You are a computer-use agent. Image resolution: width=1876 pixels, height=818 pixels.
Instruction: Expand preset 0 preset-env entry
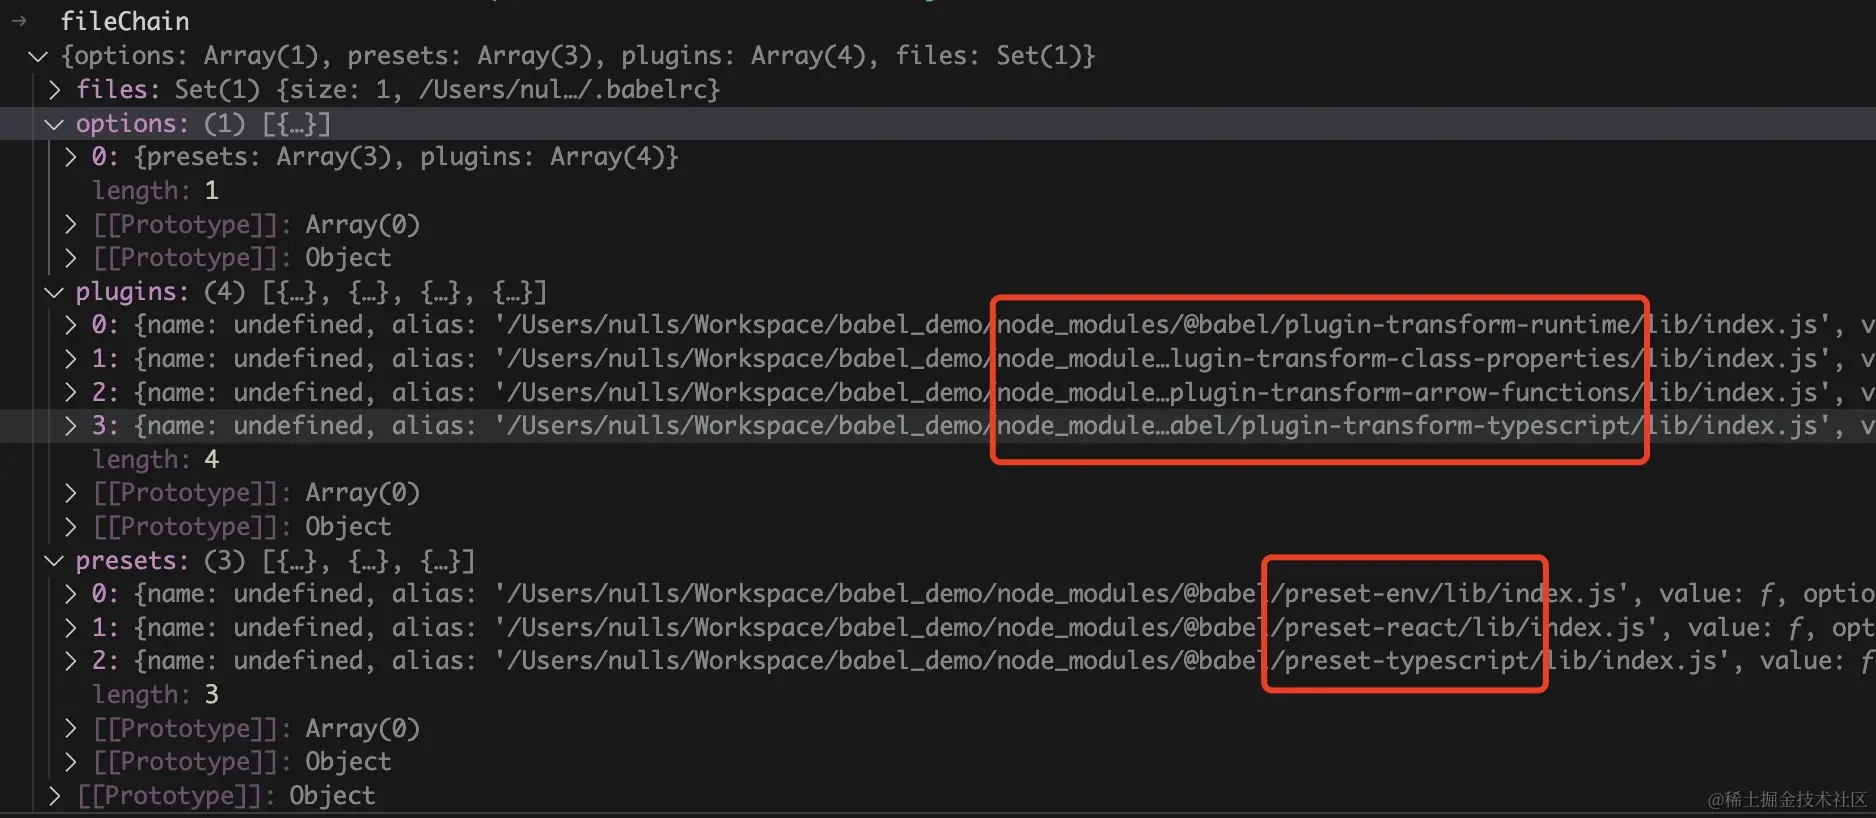[71, 594]
